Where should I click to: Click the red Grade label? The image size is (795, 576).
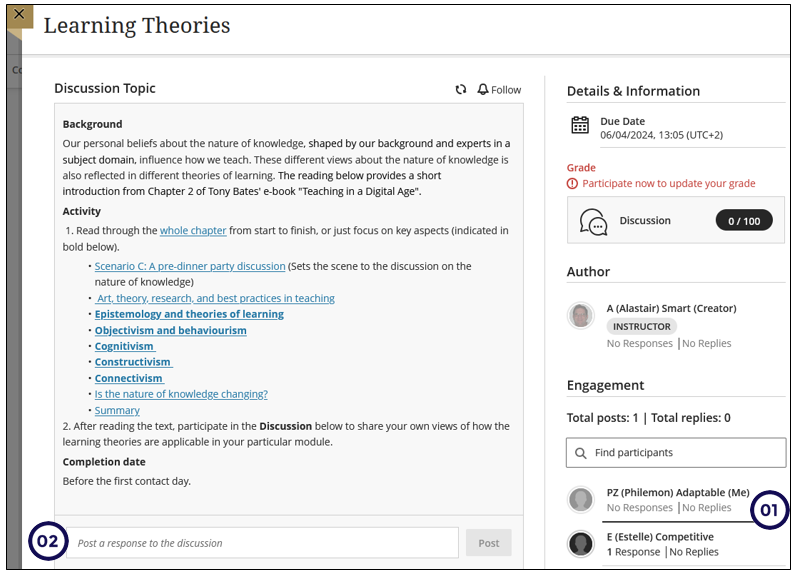coord(581,168)
